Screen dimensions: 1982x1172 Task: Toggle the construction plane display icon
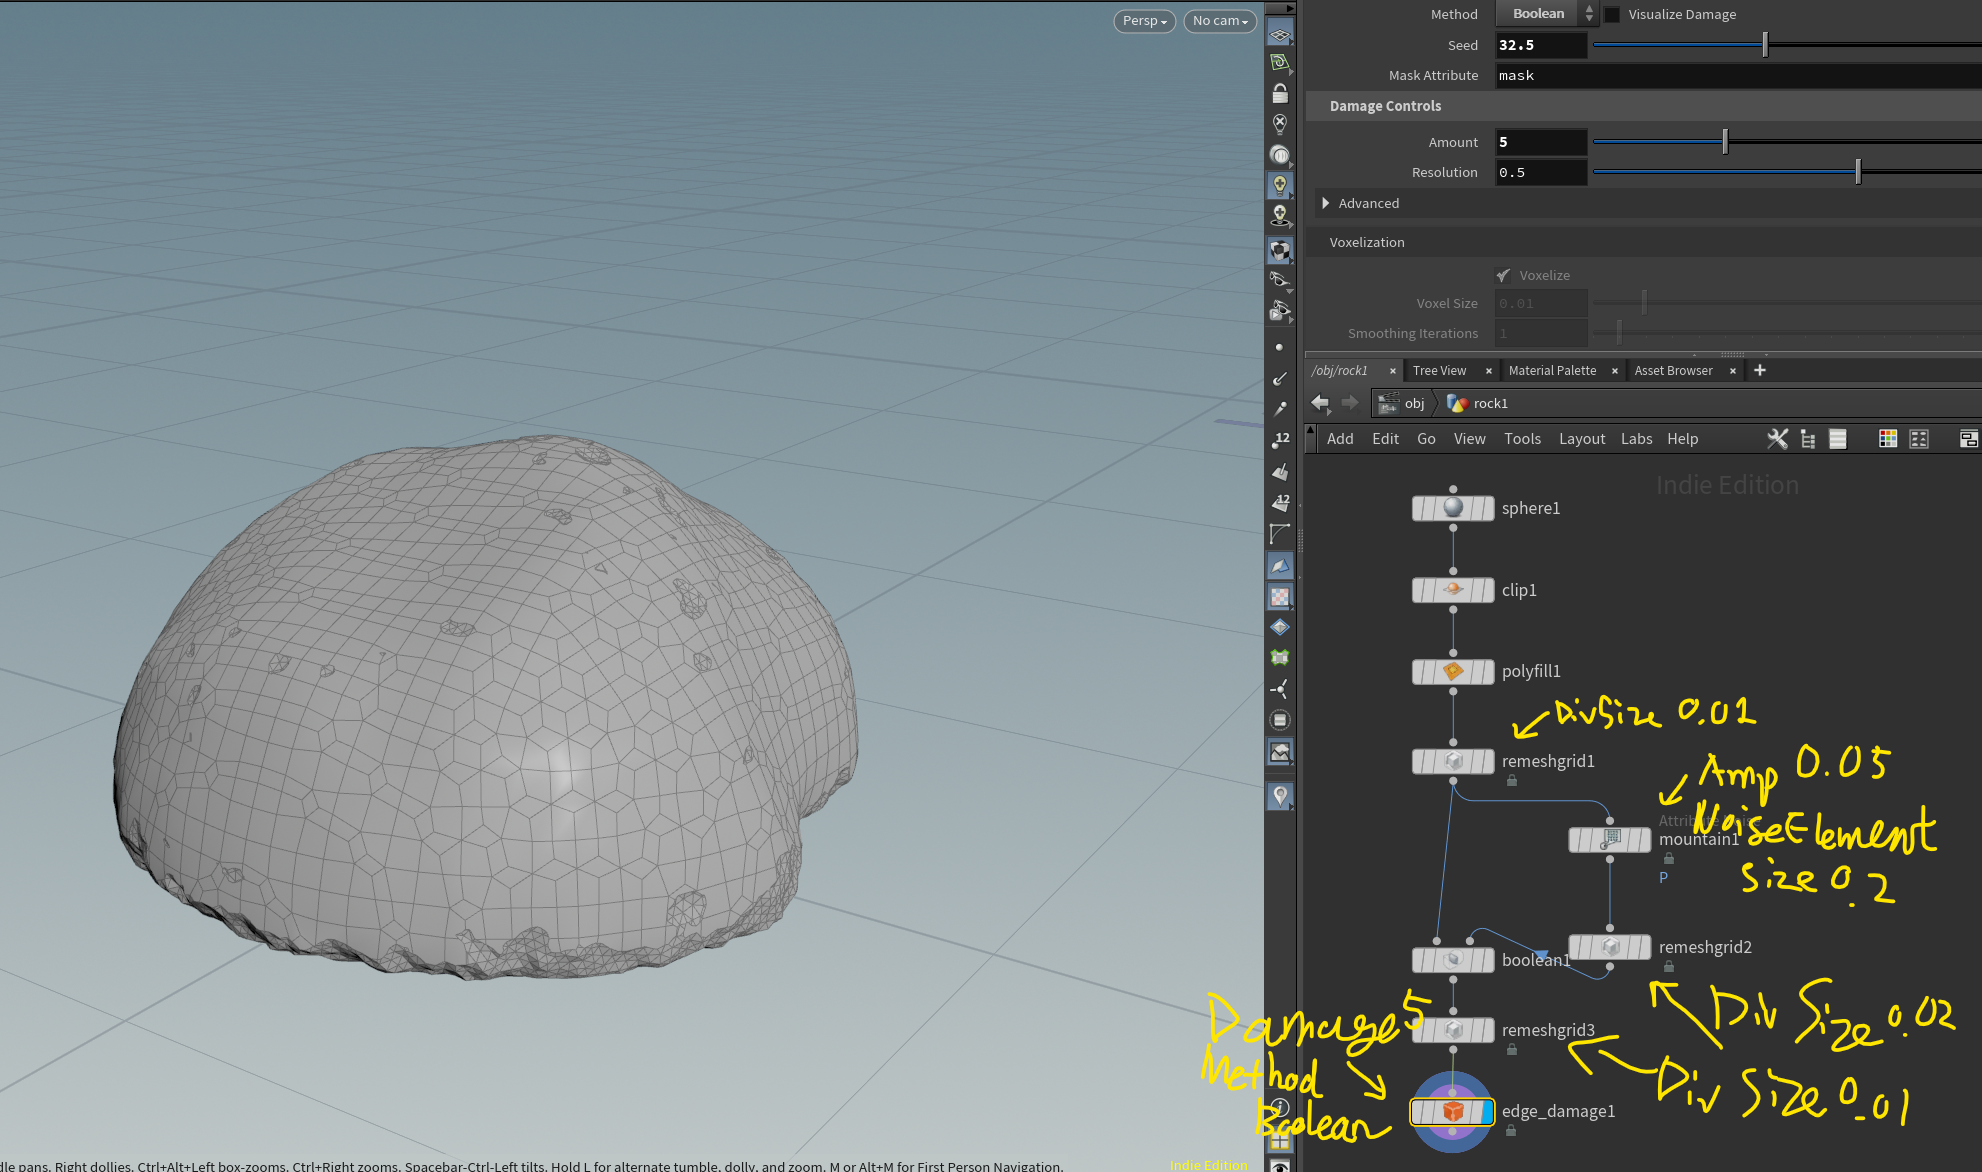point(1280,34)
